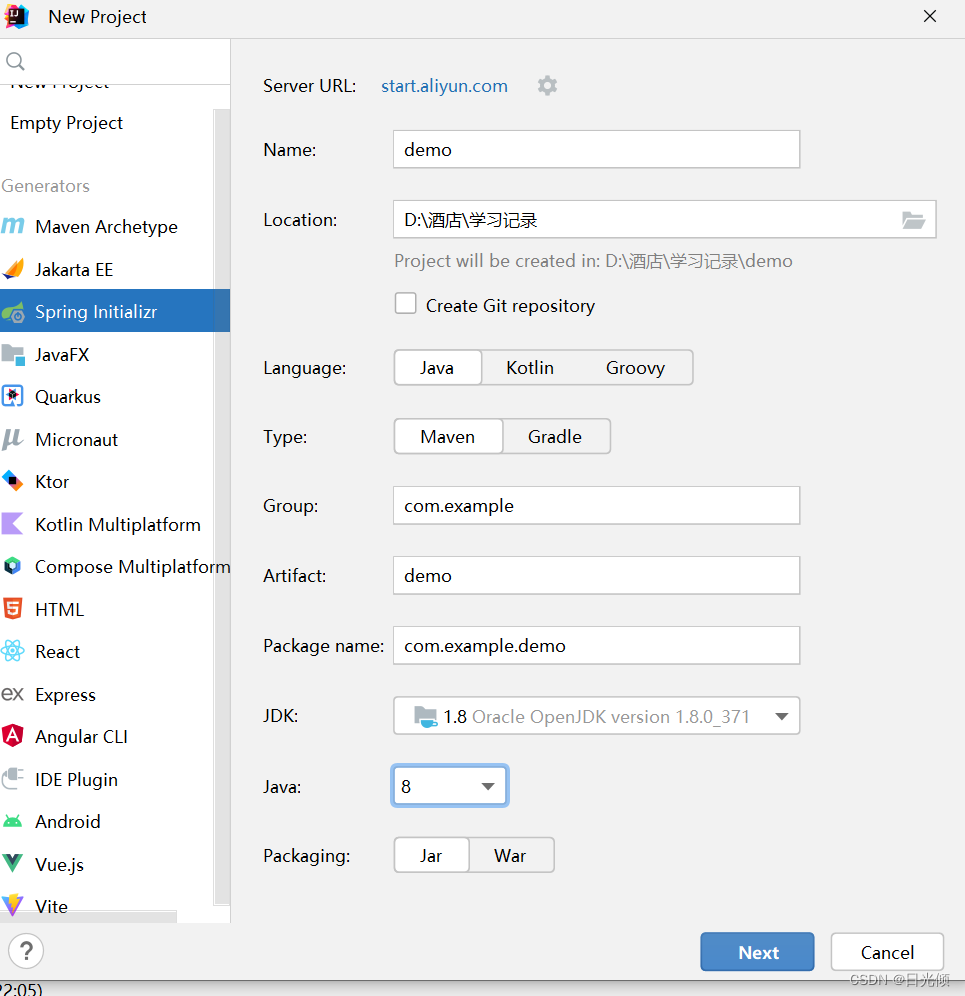
Task: Click the Package name input field
Action: (597, 645)
